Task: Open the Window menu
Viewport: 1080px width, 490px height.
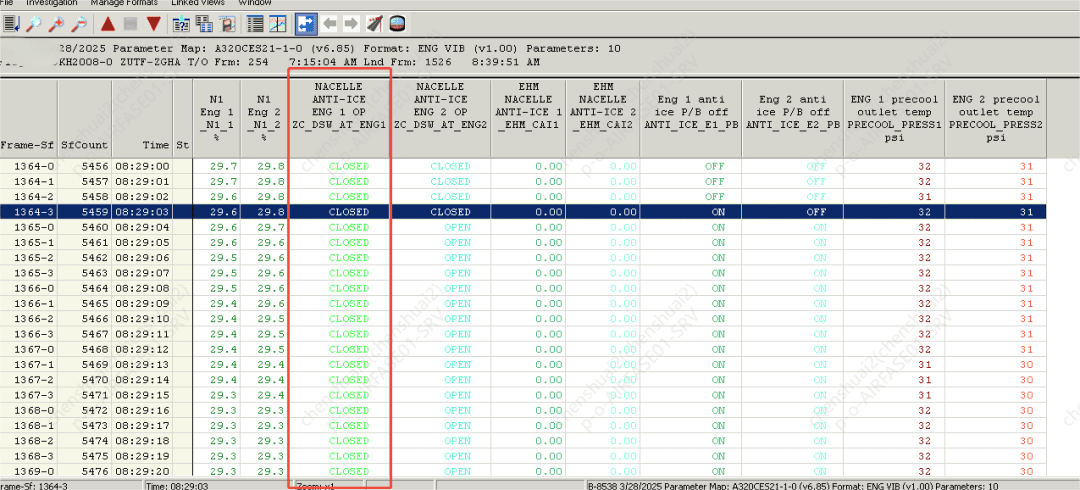Action: coord(255,4)
